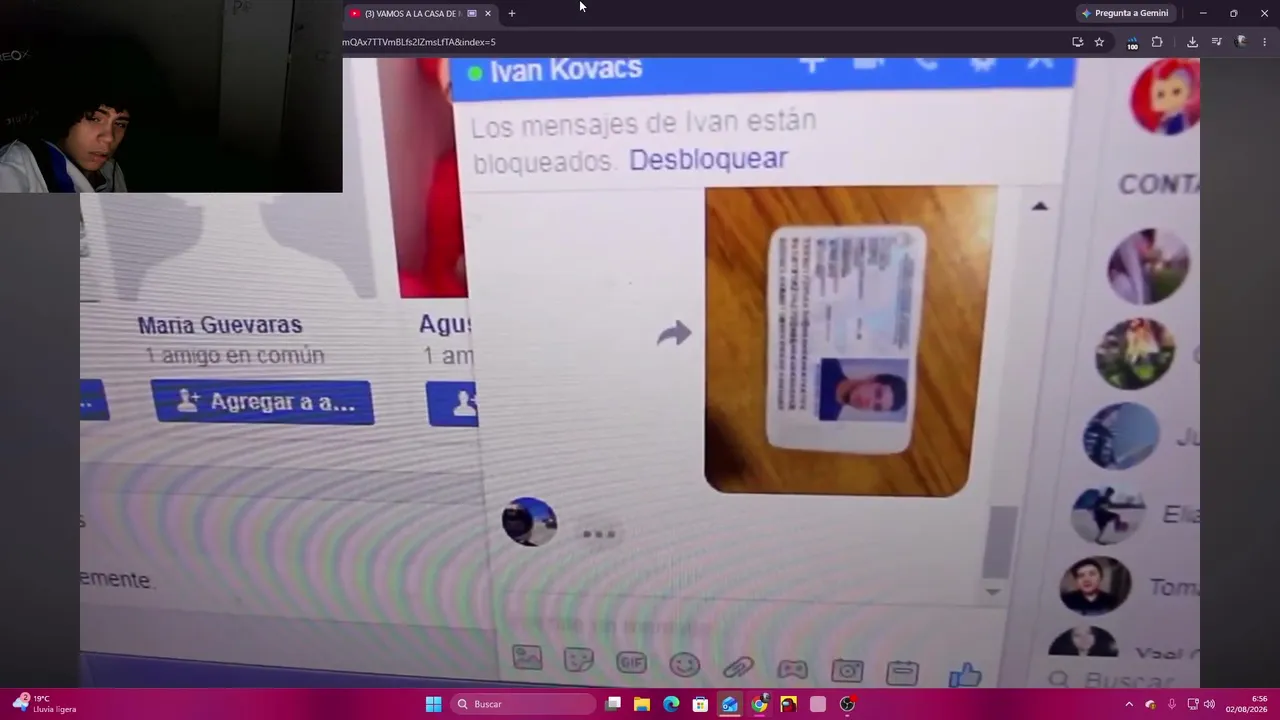Click the Pregunta a Gemini button

click(1125, 13)
